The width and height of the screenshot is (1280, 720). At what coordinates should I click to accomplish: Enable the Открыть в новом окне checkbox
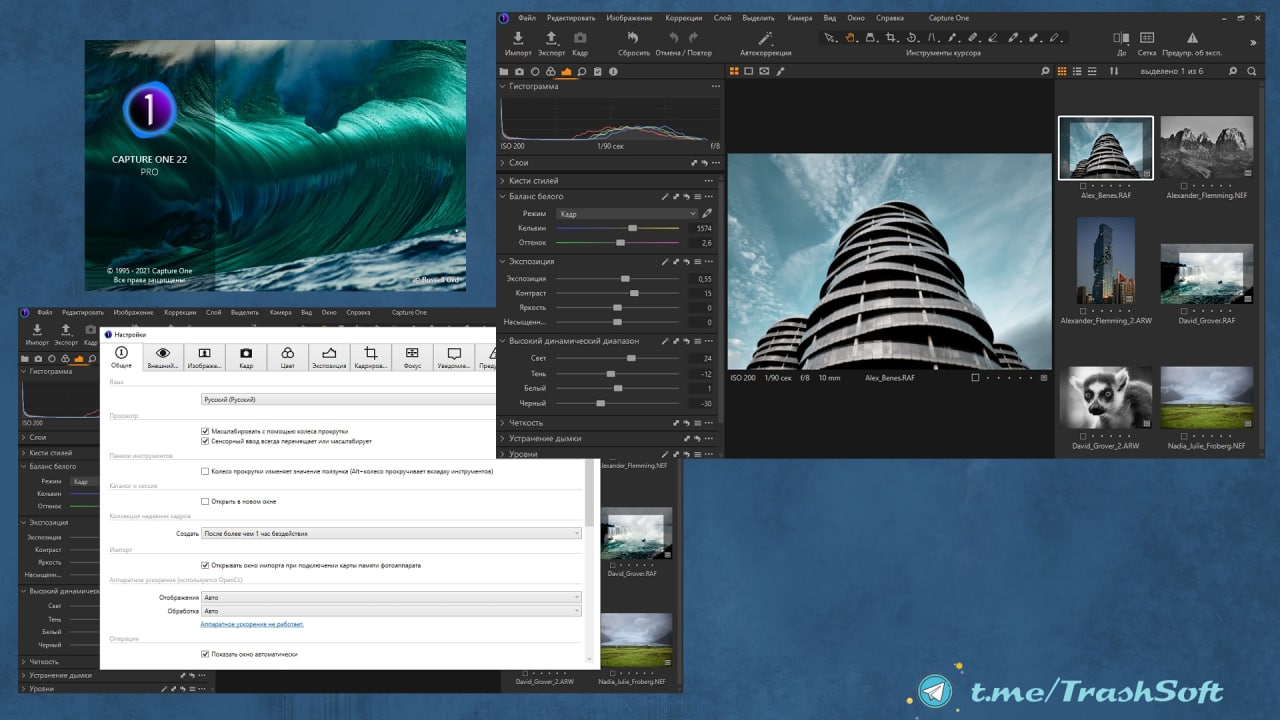click(x=205, y=501)
